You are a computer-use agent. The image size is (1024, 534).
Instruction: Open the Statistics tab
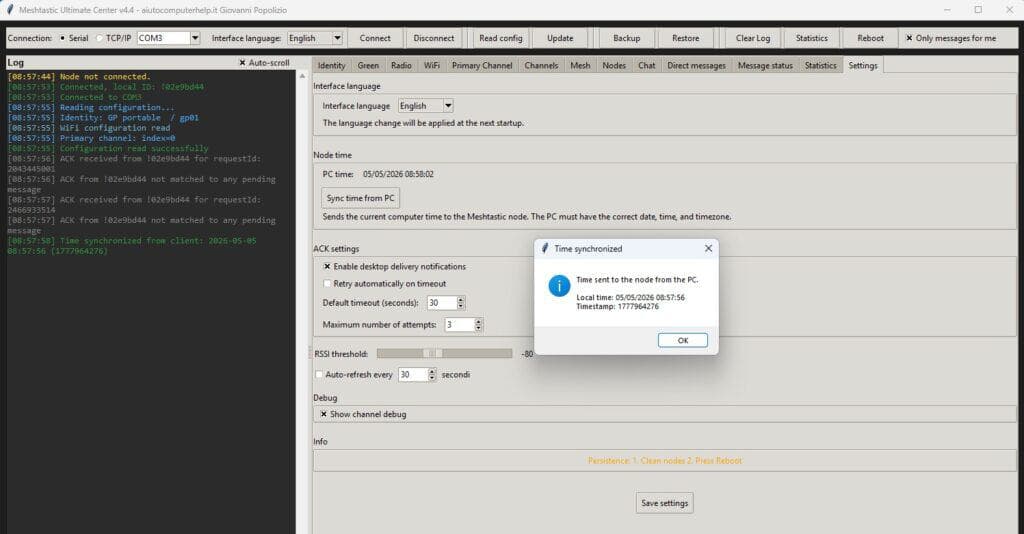[x=820, y=65]
